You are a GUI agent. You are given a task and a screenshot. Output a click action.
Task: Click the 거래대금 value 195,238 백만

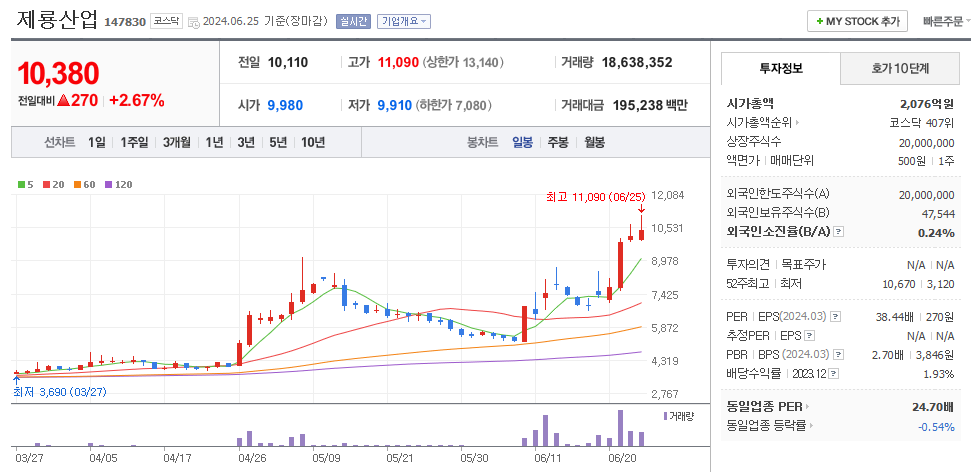coord(650,105)
